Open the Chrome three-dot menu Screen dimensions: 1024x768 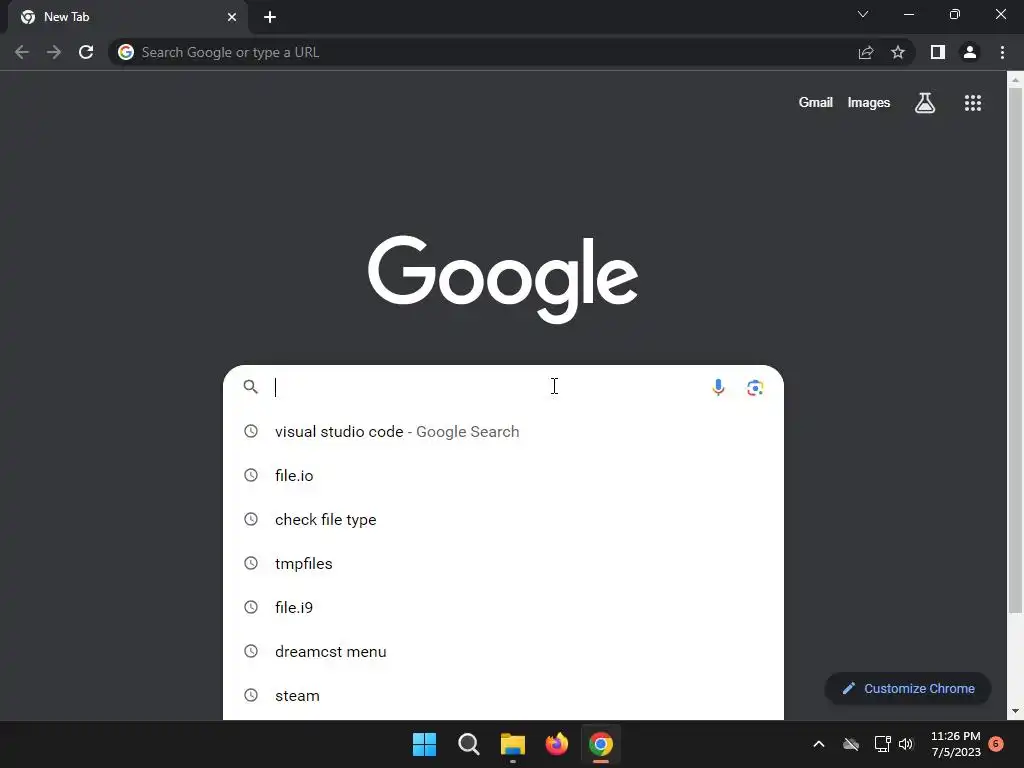(1002, 52)
